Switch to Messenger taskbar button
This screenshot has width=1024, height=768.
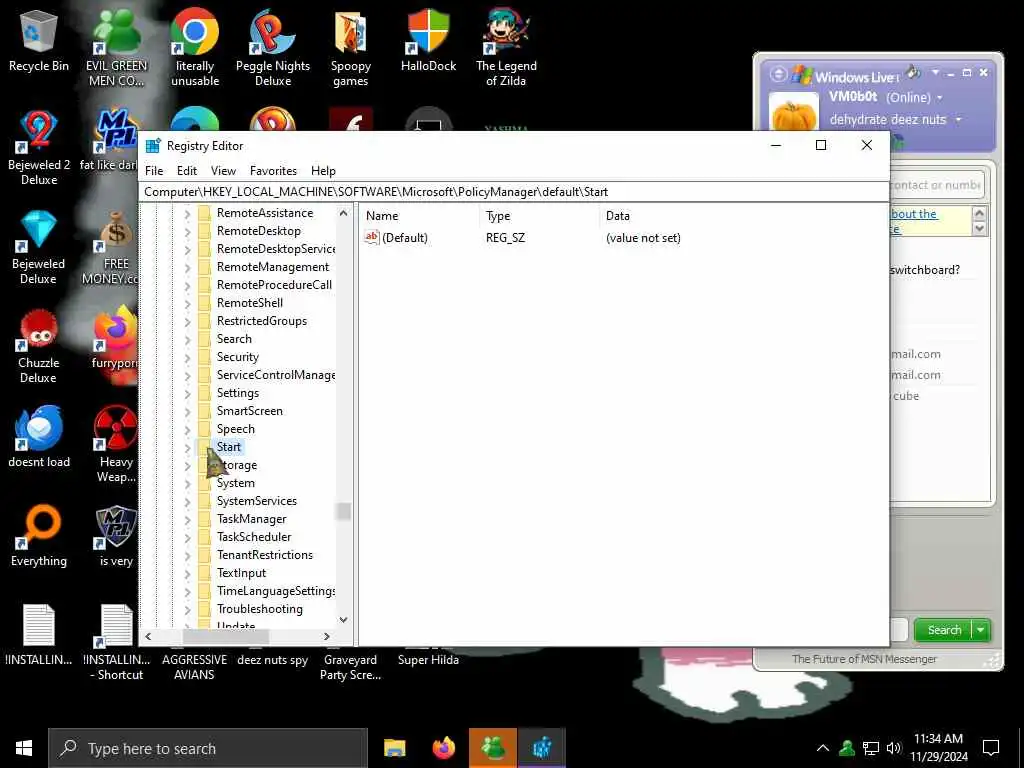coord(493,748)
